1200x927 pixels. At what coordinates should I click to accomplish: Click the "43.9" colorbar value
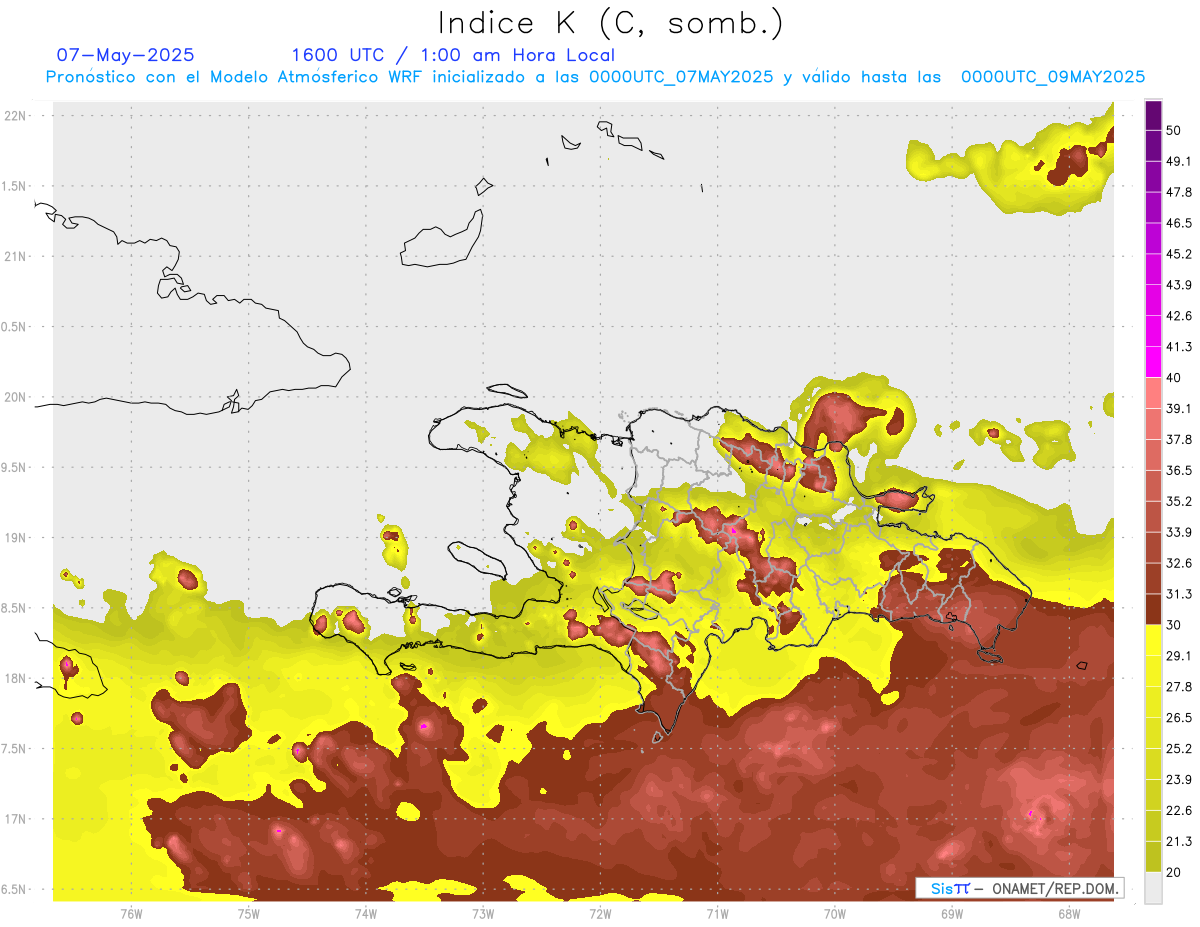pyautogui.click(x=1178, y=285)
